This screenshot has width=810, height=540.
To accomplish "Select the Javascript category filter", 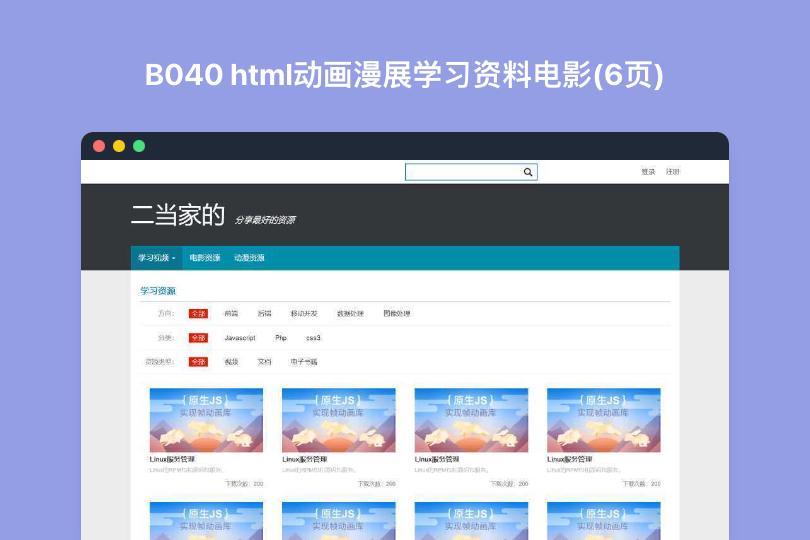I will (239, 338).
